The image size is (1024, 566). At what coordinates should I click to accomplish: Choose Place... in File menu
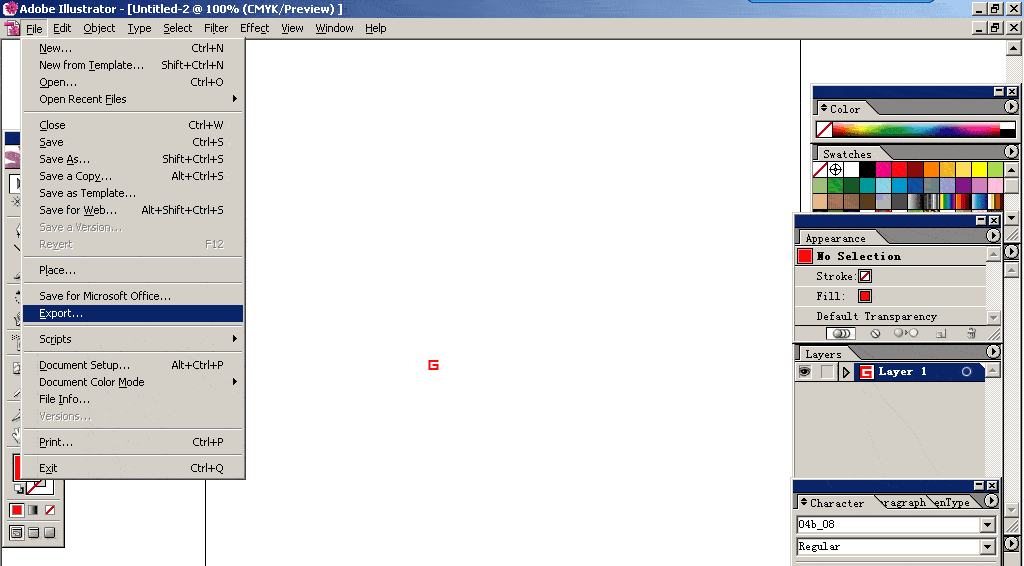click(x=133, y=270)
